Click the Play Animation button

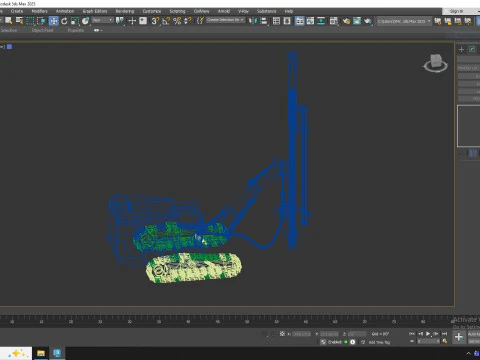click(428, 333)
